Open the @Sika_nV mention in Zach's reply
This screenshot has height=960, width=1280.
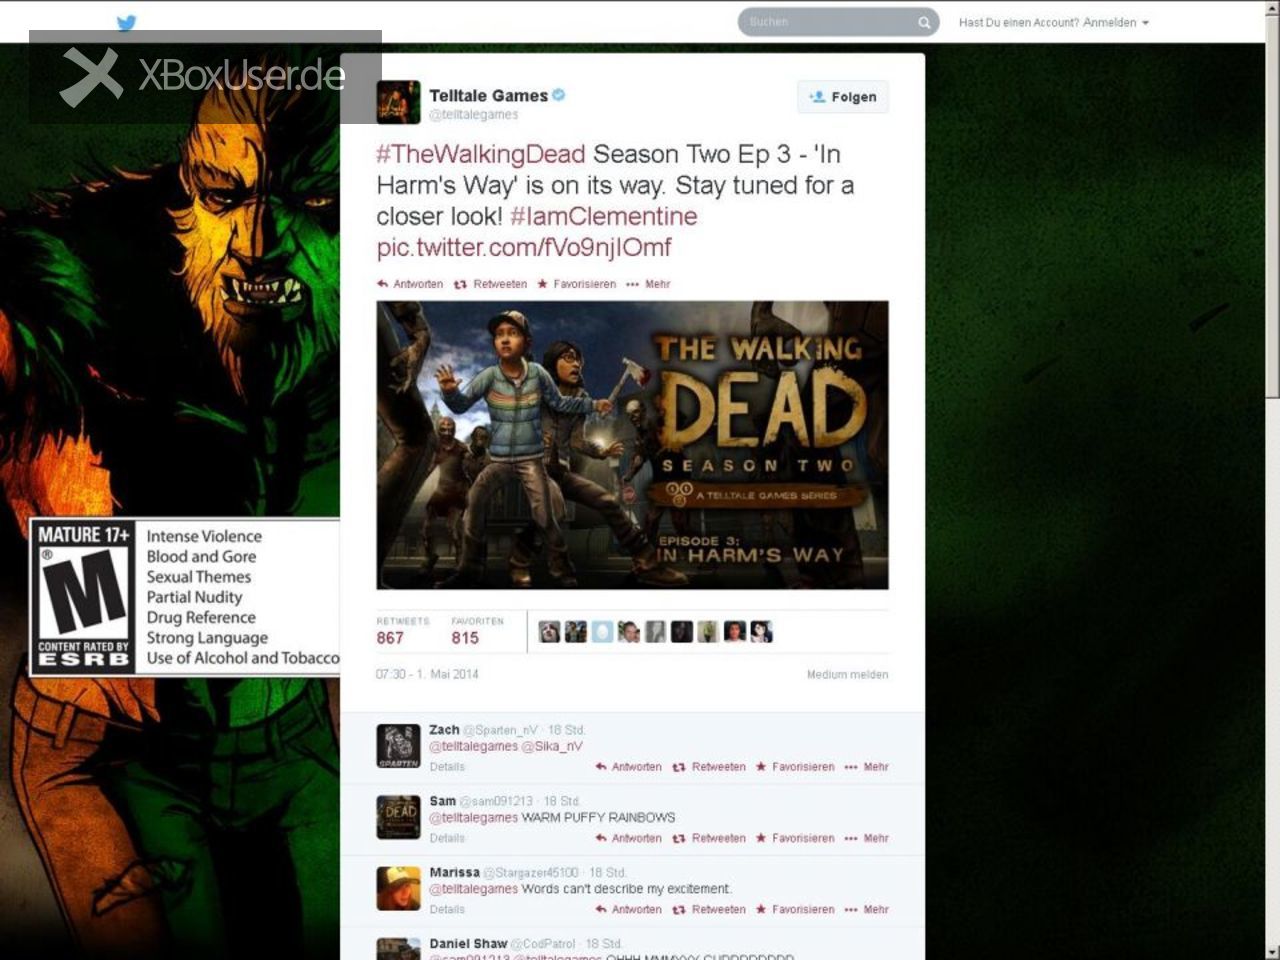click(552, 746)
